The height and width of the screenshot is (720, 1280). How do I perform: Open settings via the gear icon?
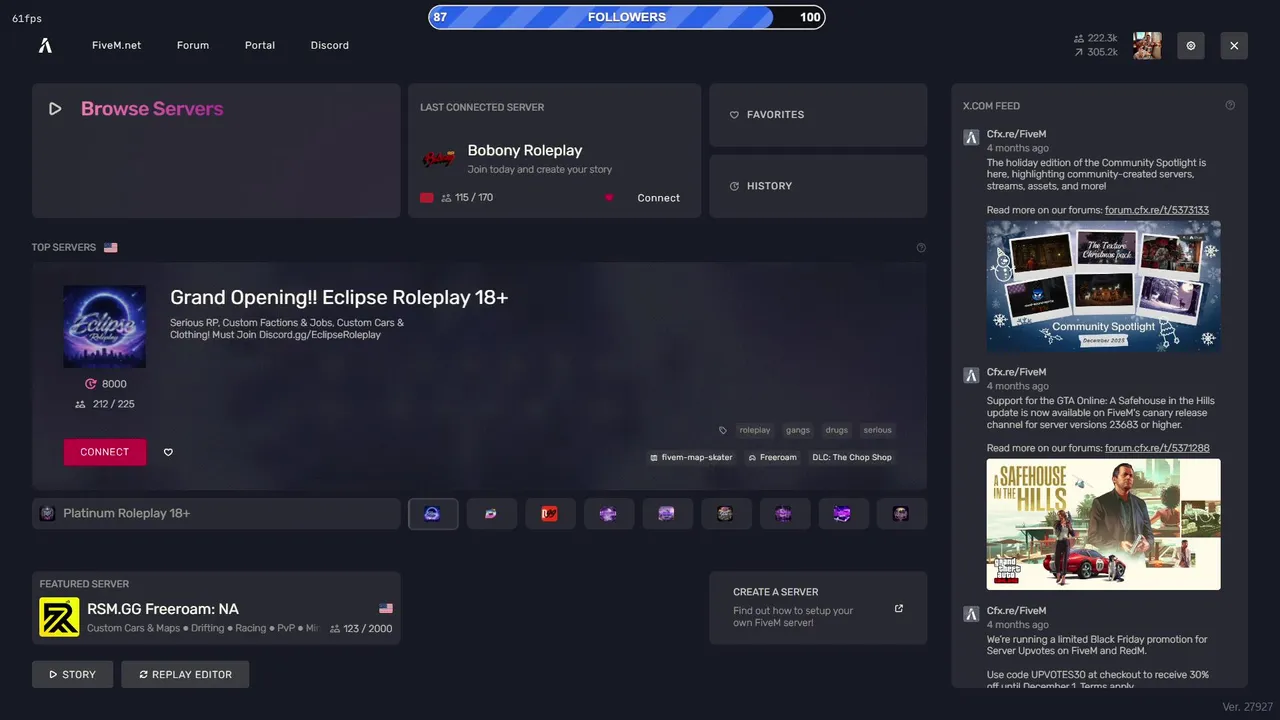pyautogui.click(x=1191, y=46)
